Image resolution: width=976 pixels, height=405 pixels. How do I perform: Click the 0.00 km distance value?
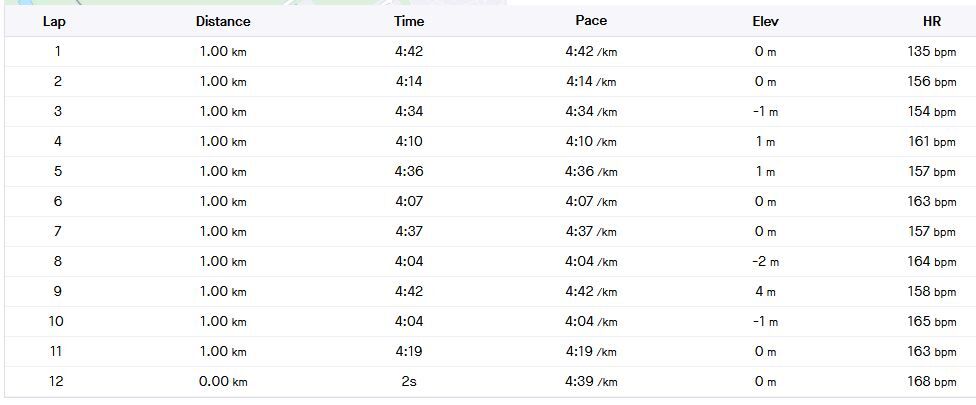click(x=223, y=381)
